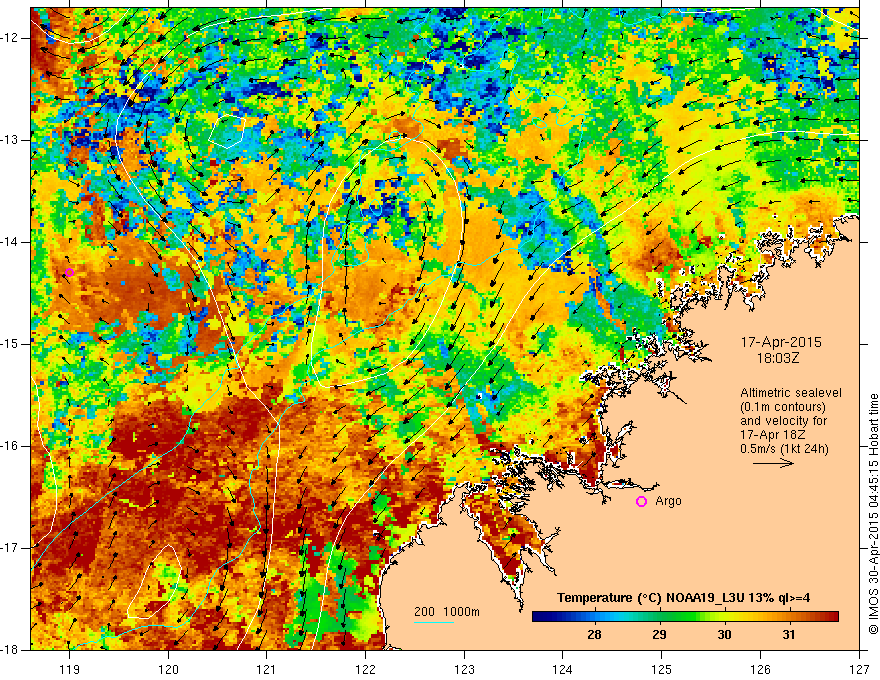Screen dimensions: 880x680
Task: Click the '-18' latitude axis label
Action: pyautogui.click(x=10, y=650)
